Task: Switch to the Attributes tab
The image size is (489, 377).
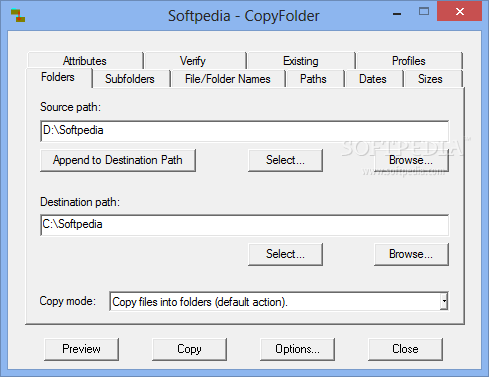Action: 85,61
